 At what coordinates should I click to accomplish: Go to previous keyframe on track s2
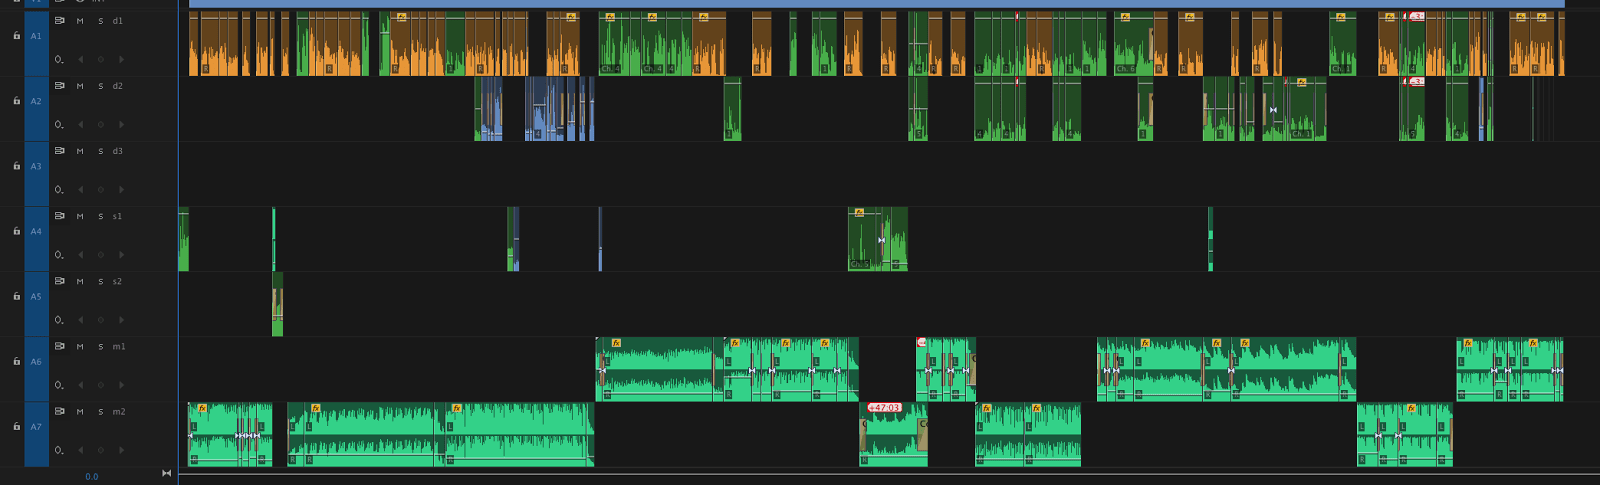click(x=81, y=320)
